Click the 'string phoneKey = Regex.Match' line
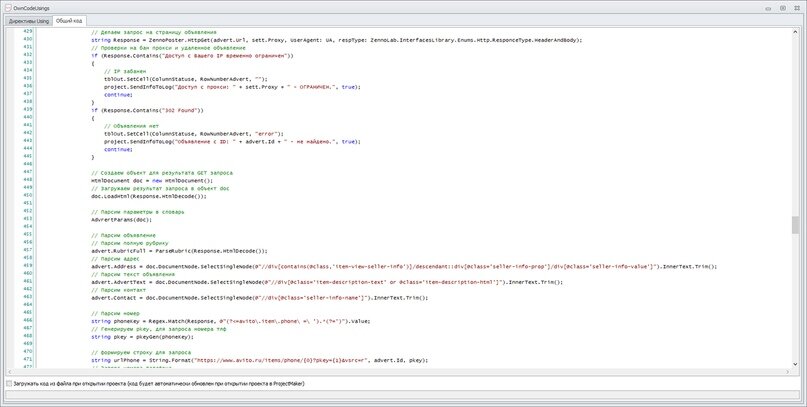Screen dimensions: 807x407 click(x=231, y=321)
